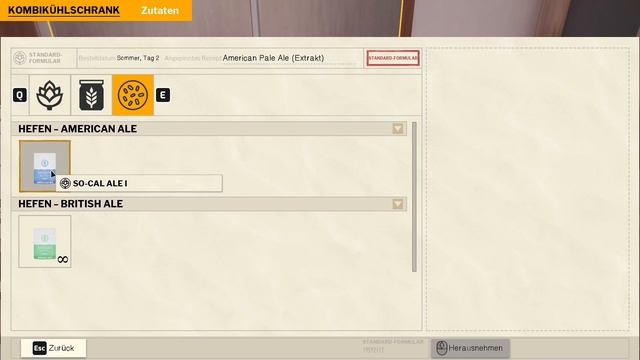This screenshot has width=640, height=360.
Task: Click the Hefen – American Ale heading
Action: [78, 129]
